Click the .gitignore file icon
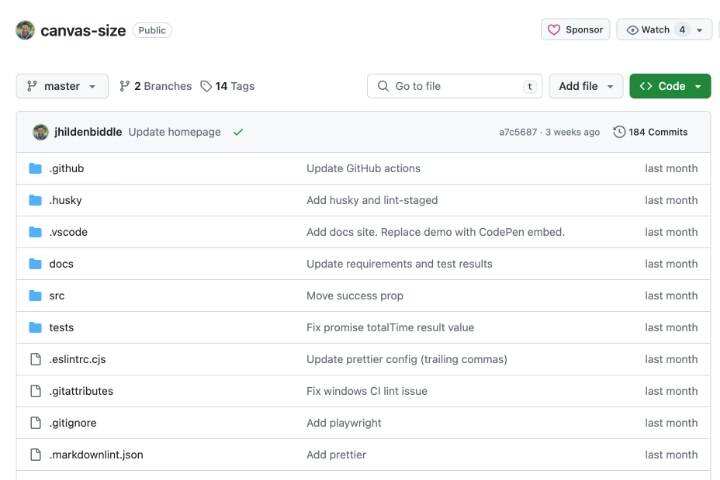 pyautogui.click(x=36, y=423)
